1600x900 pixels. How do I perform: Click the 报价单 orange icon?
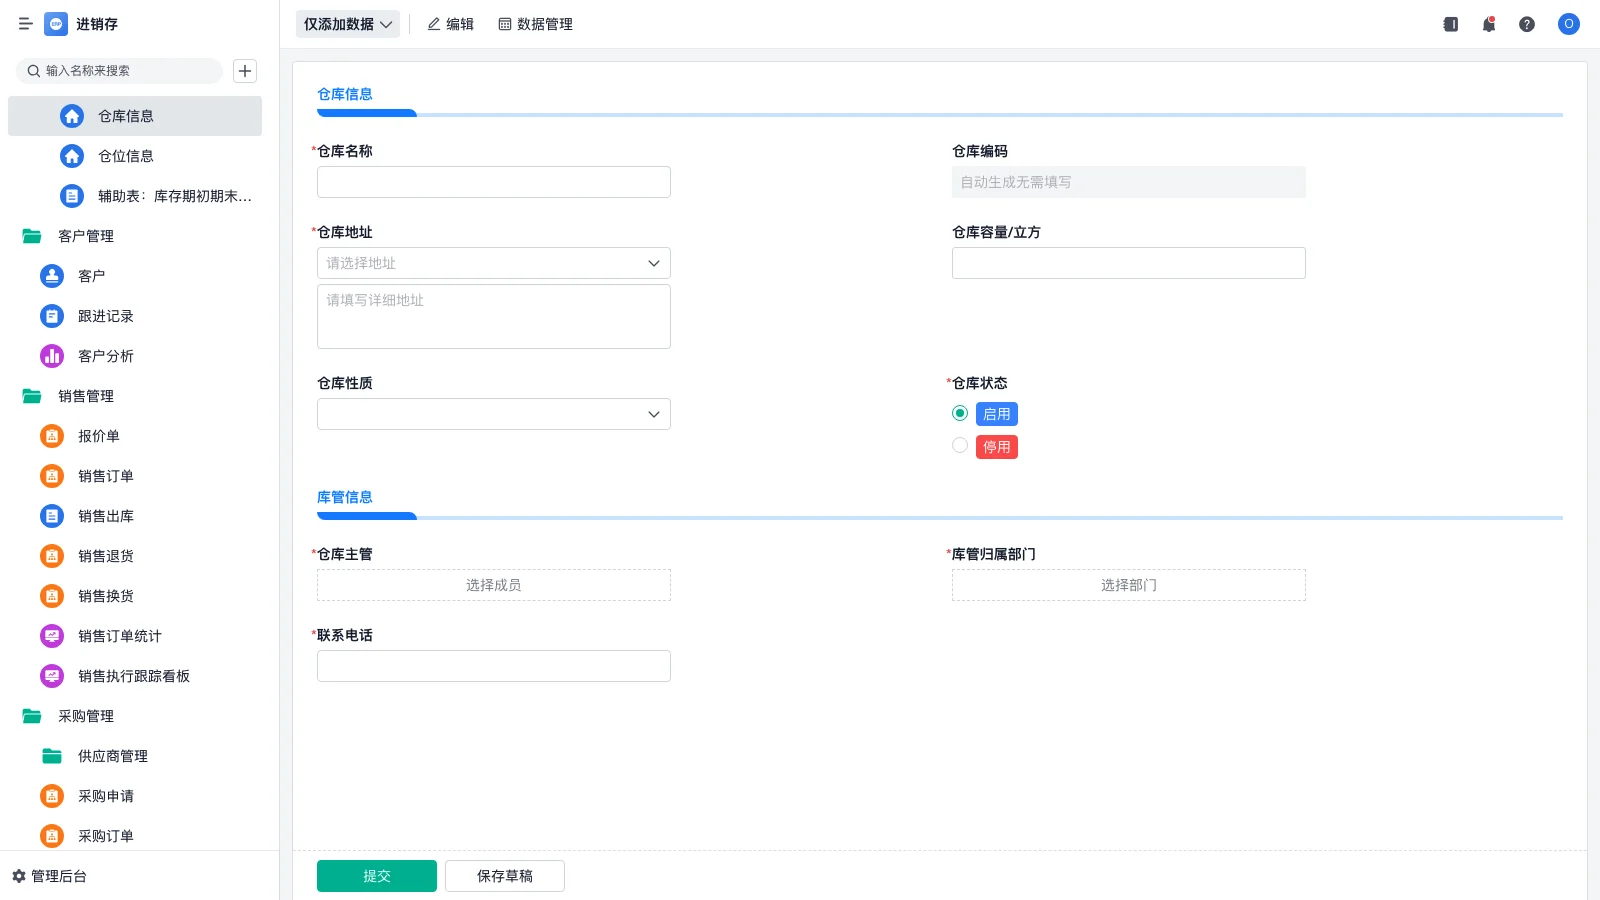pos(52,436)
